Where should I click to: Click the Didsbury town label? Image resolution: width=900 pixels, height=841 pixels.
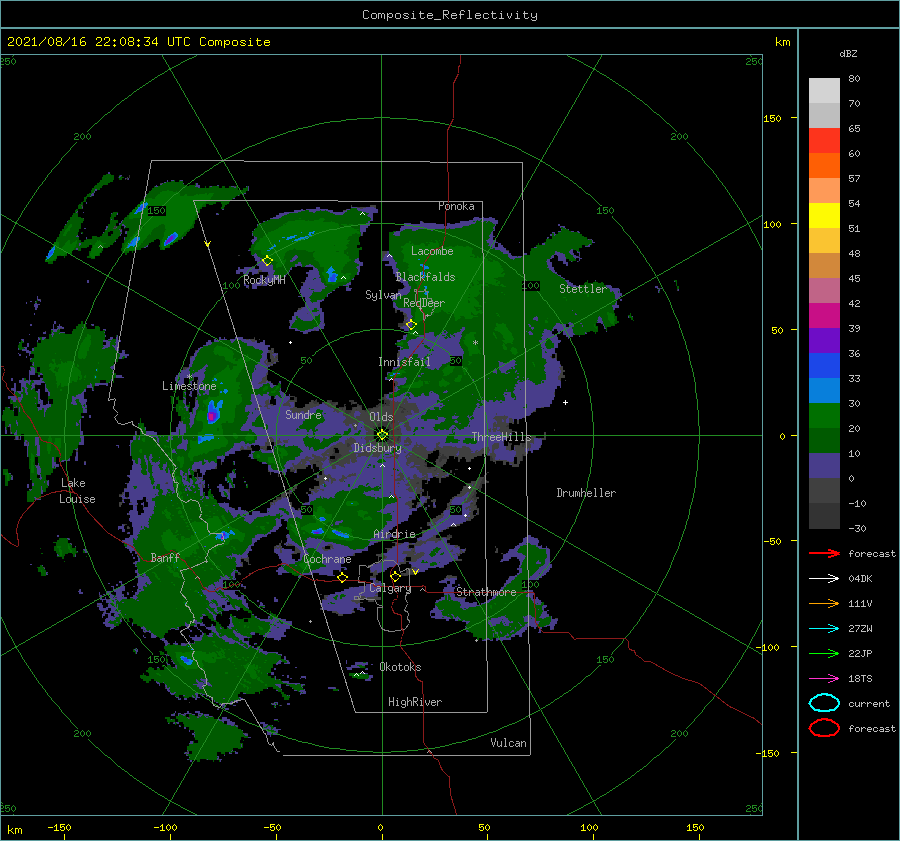377,448
